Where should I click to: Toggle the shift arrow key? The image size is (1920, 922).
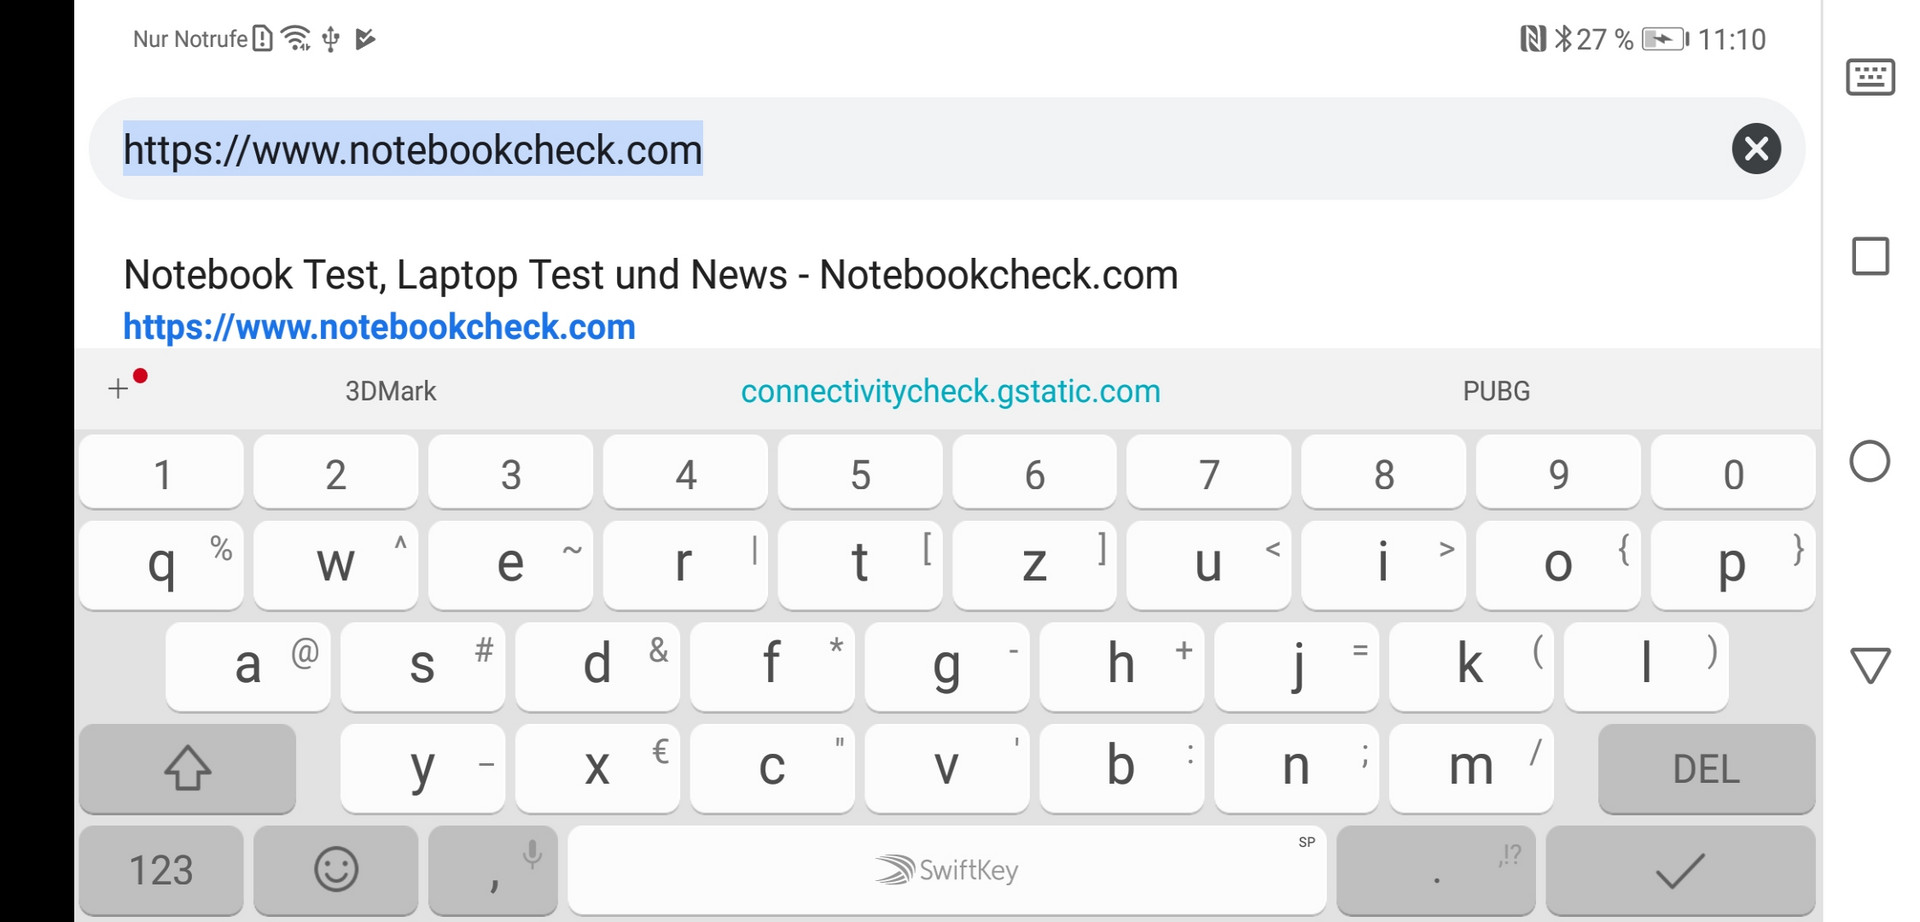click(187, 768)
